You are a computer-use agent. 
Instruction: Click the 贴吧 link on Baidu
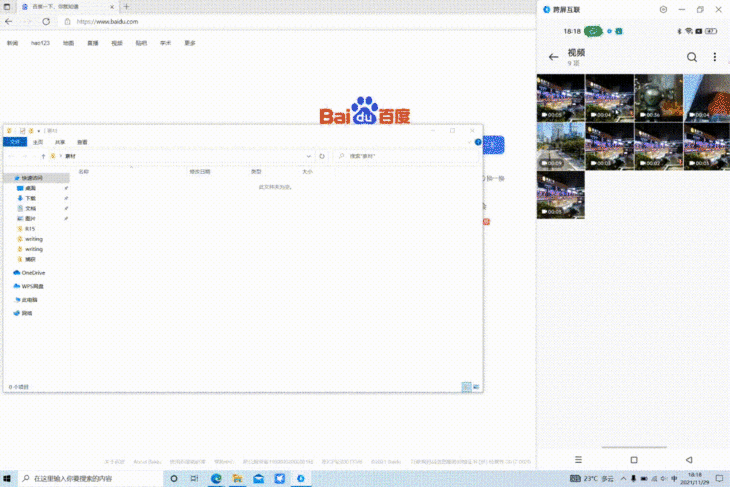[141, 43]
